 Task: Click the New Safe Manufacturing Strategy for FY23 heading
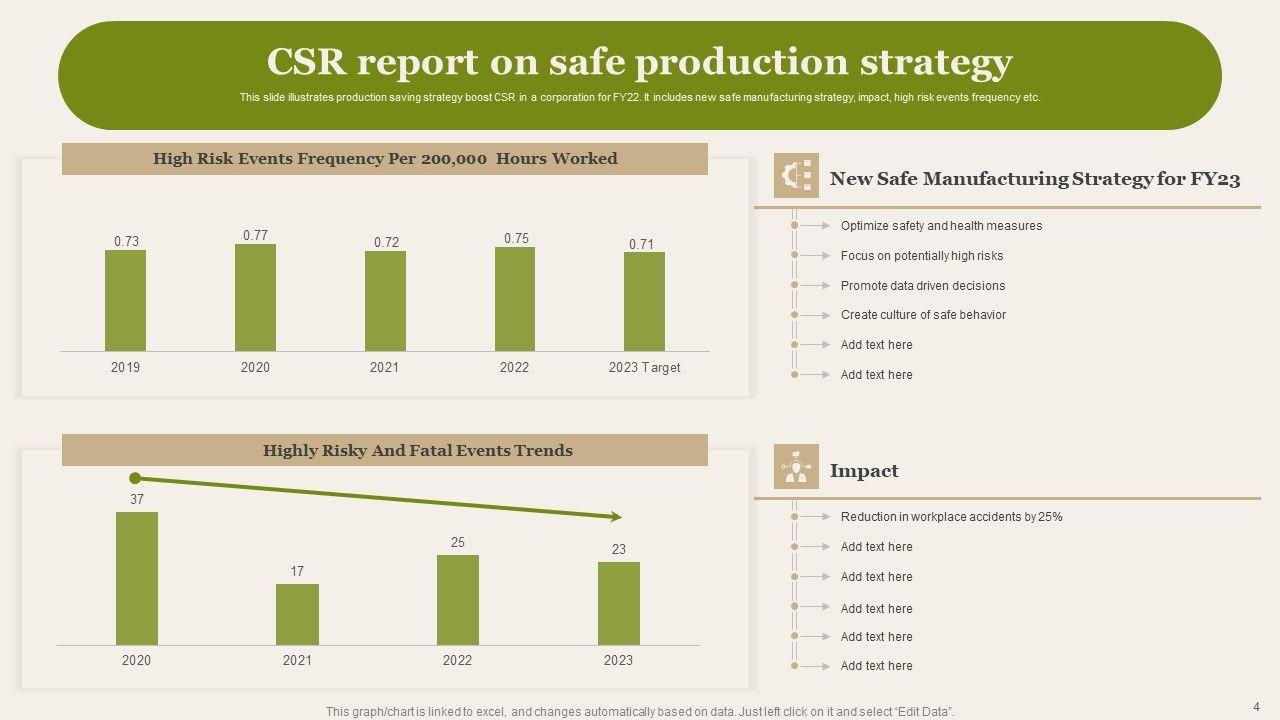coord(1035,179)
